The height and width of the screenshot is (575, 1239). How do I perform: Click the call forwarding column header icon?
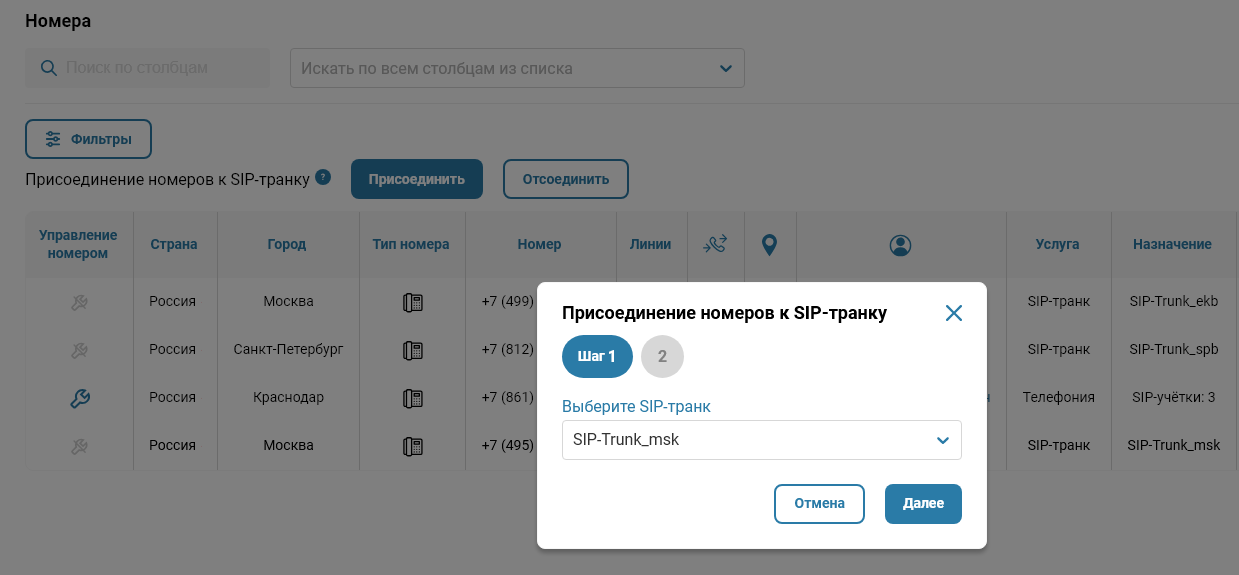tap(715, 244)
